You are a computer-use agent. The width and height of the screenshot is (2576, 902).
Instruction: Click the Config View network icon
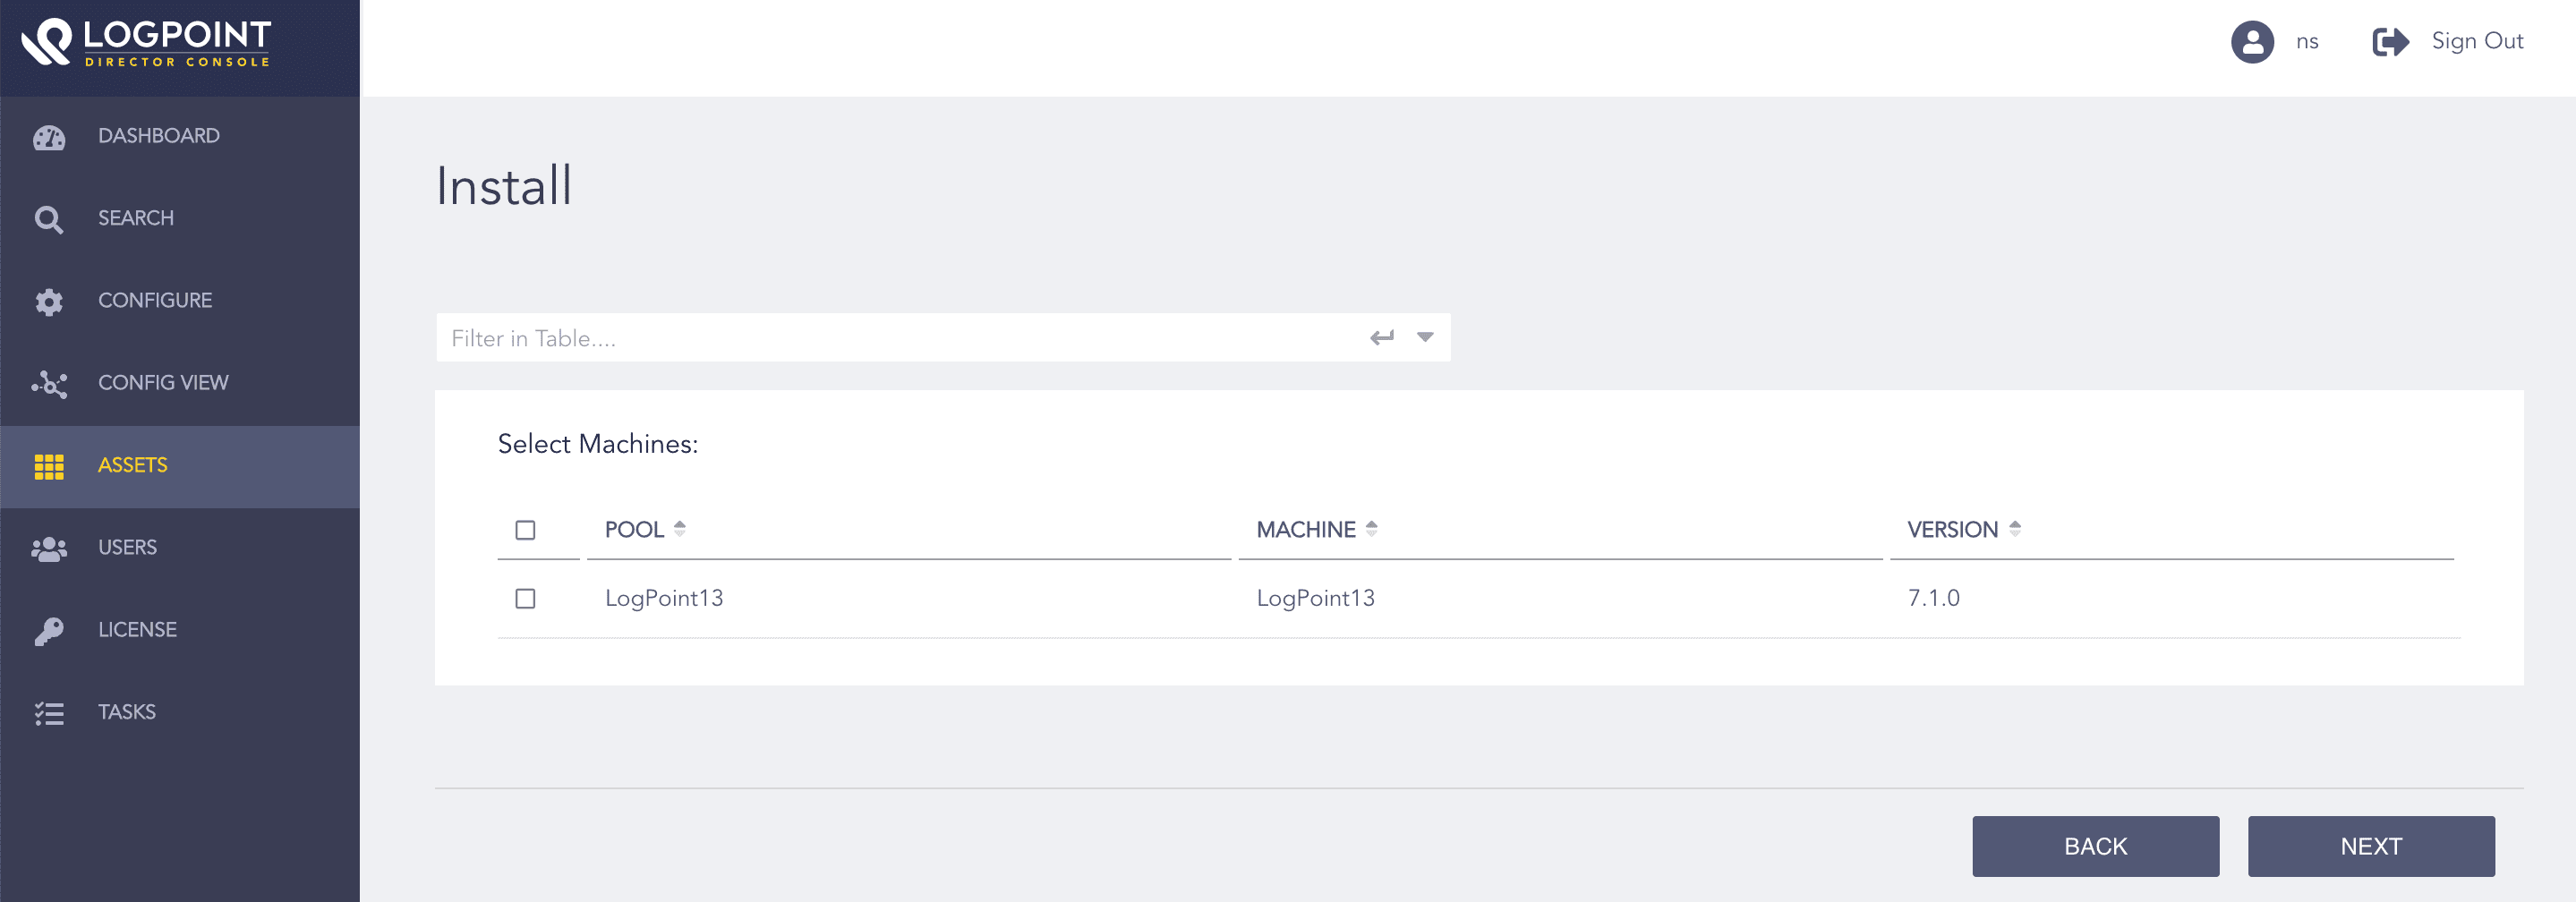click(49, 383)
